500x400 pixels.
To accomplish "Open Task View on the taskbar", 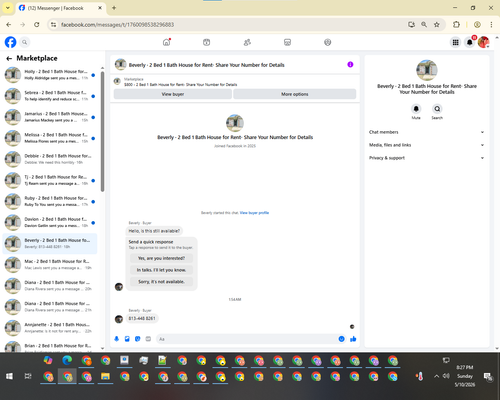I will click(x=28, y=376).
